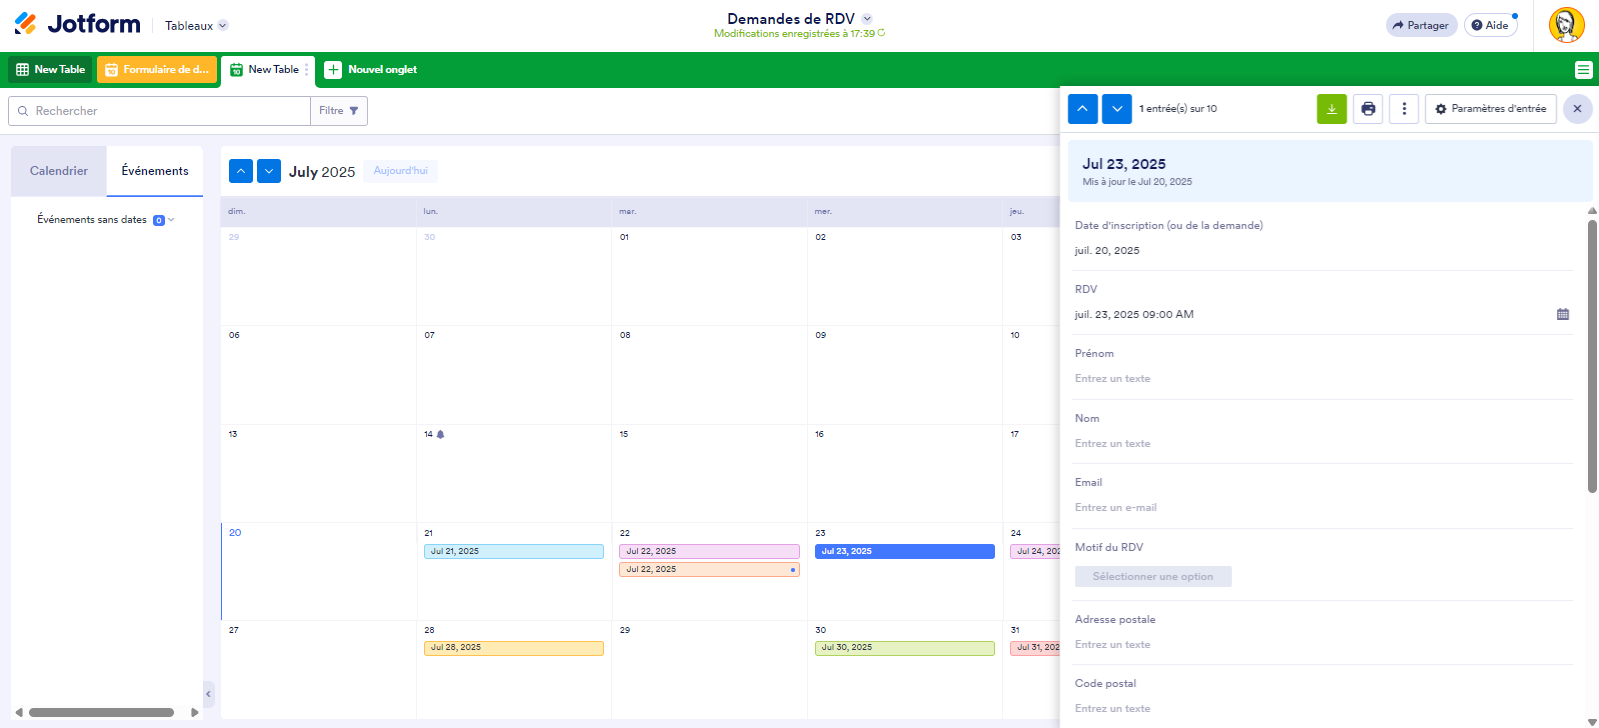
Task: Click the inscription date value juil. 20, 2025
Action: click(x=1107, y=251)
